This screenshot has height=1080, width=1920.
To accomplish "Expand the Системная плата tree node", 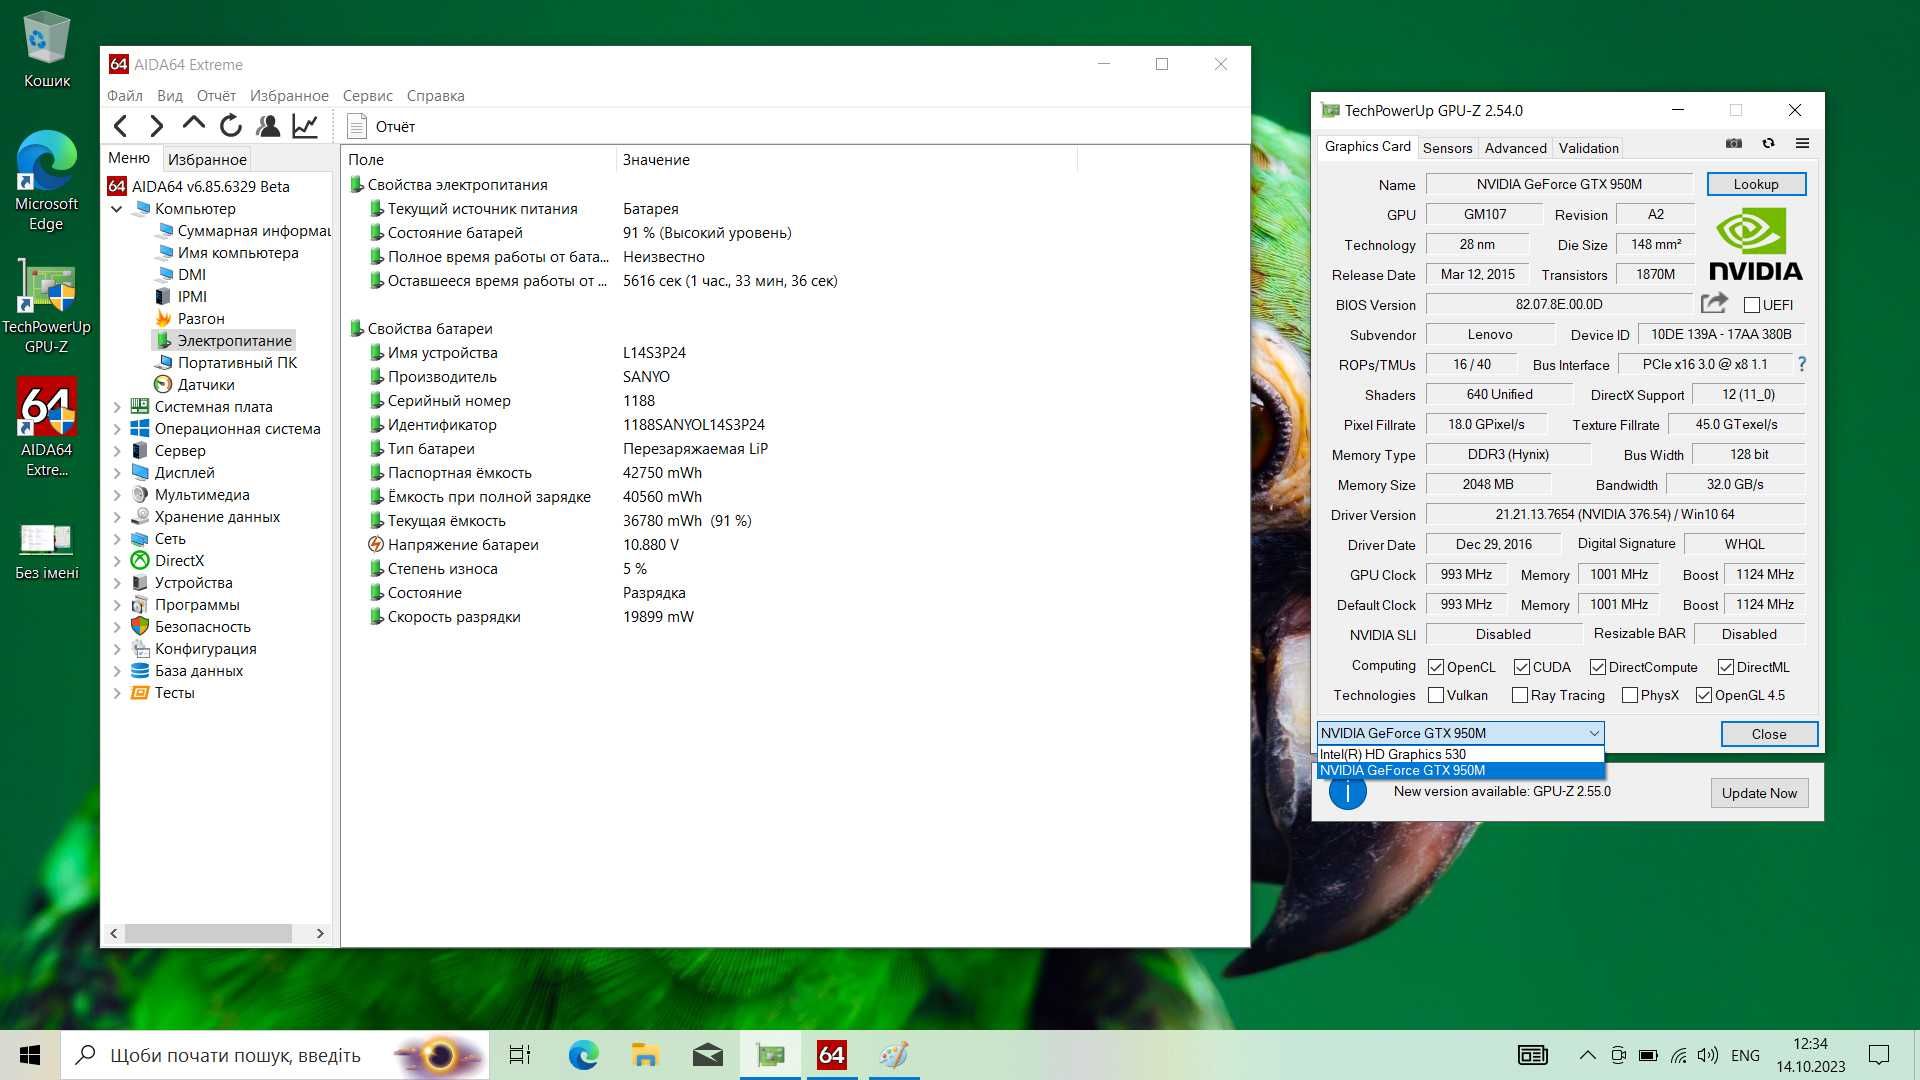I will (117, 407).
